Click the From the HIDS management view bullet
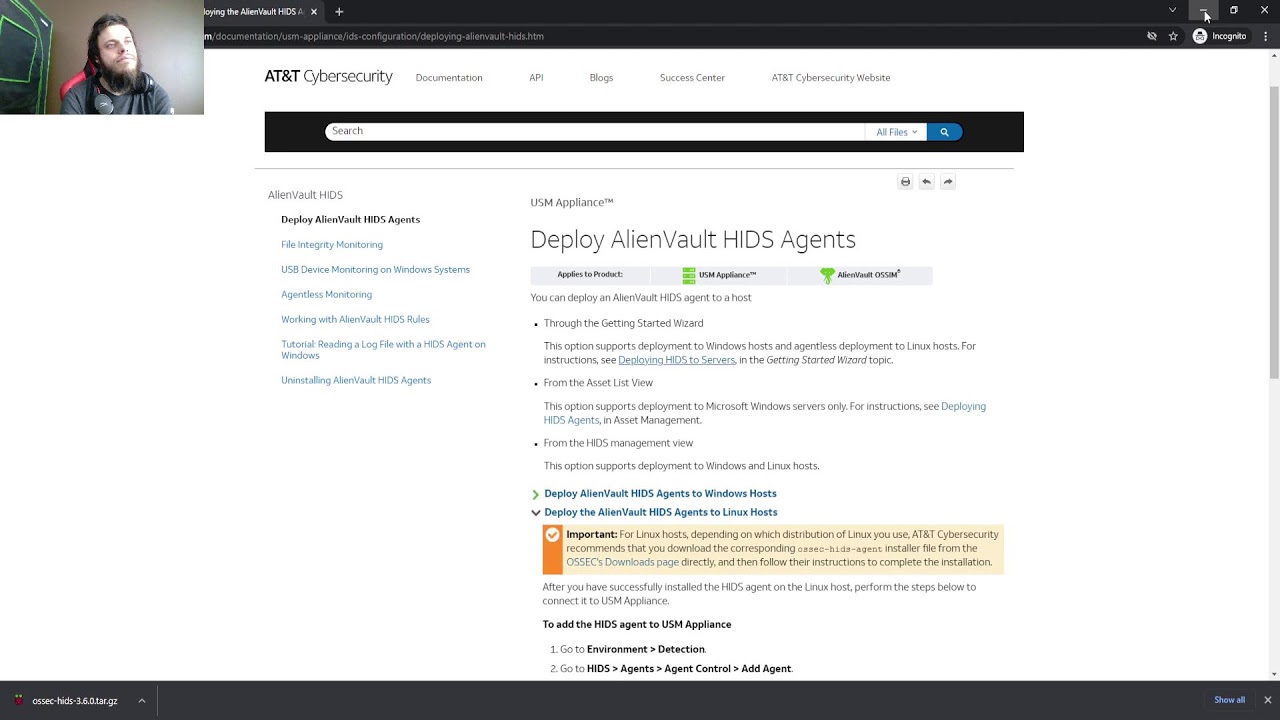Viewport: 1280px width, 720px height. pyautogui.click(x=618, y=443)
